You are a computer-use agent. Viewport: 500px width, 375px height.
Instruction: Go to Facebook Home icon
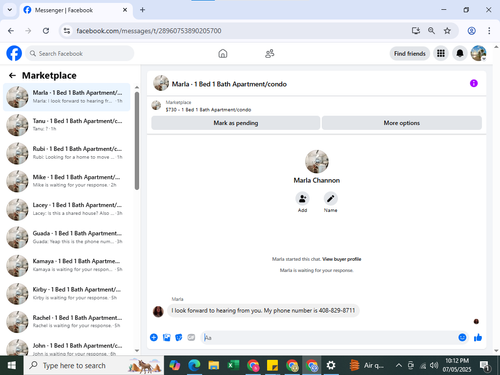pyautogui.click(x=223, y=54)
